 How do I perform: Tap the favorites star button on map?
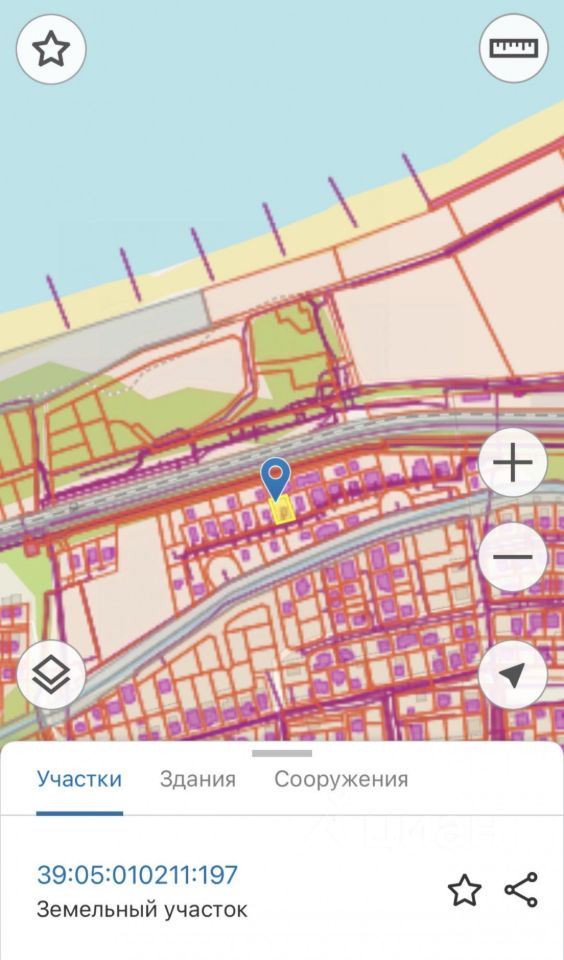(51, 49)
